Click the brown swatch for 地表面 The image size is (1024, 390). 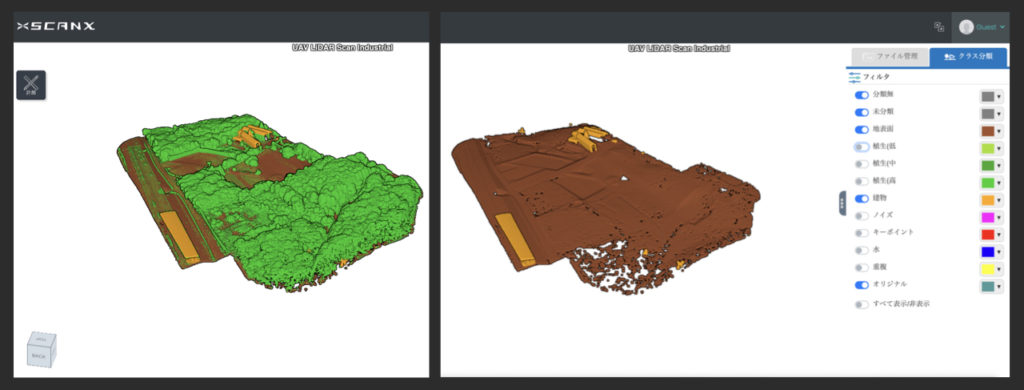click(x=987, y=131)
